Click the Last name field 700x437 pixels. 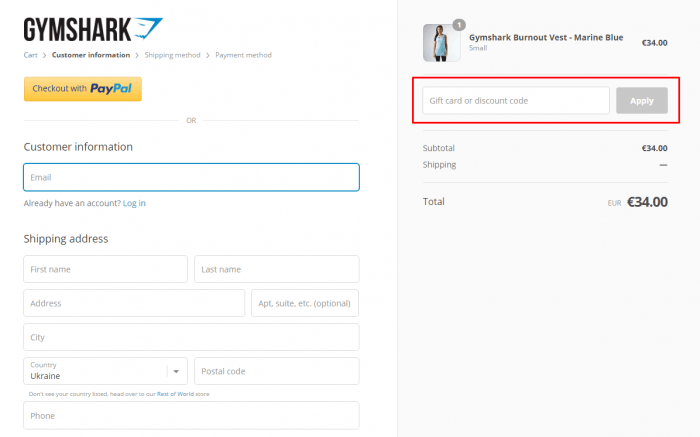pos(277,269)
